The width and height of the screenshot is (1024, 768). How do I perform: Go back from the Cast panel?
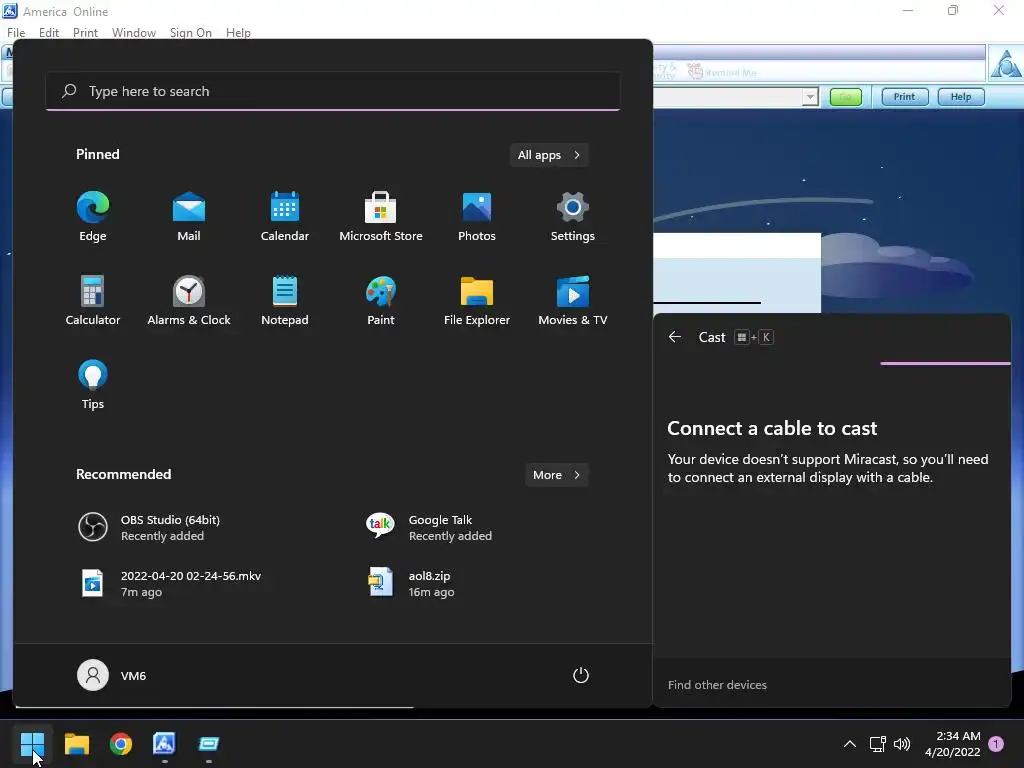click(675, 337)
